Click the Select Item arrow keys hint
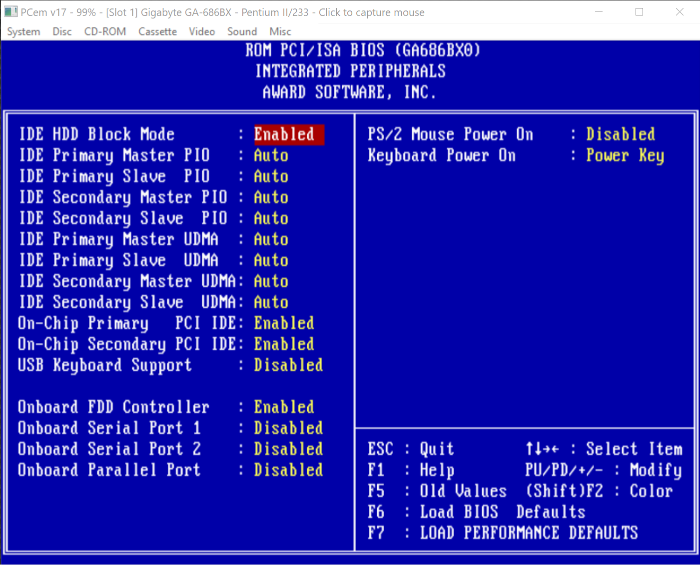700x565 pixels. click(x=604, y=449)
